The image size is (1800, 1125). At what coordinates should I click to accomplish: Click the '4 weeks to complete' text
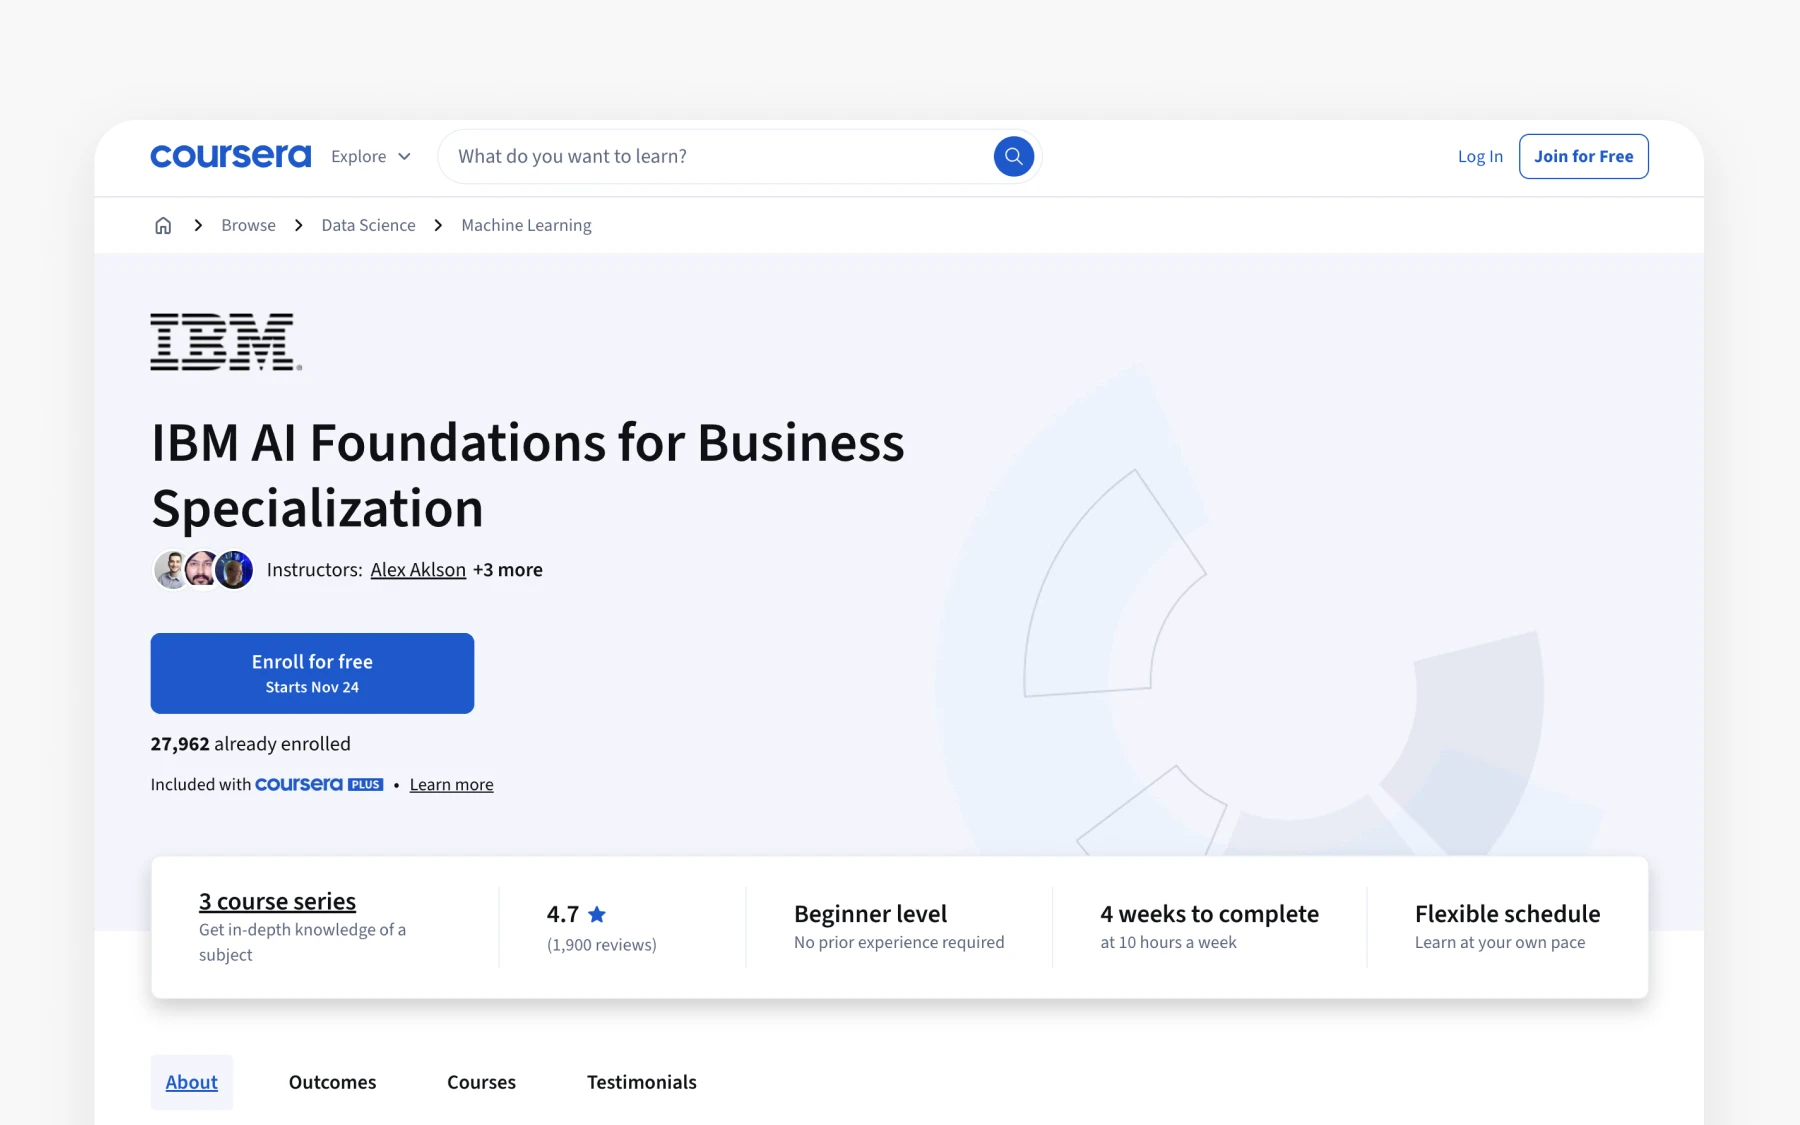(1209, 914)
